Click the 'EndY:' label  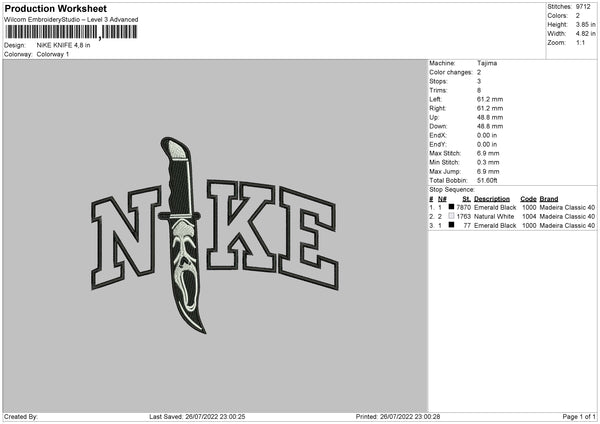click(438, 144)
